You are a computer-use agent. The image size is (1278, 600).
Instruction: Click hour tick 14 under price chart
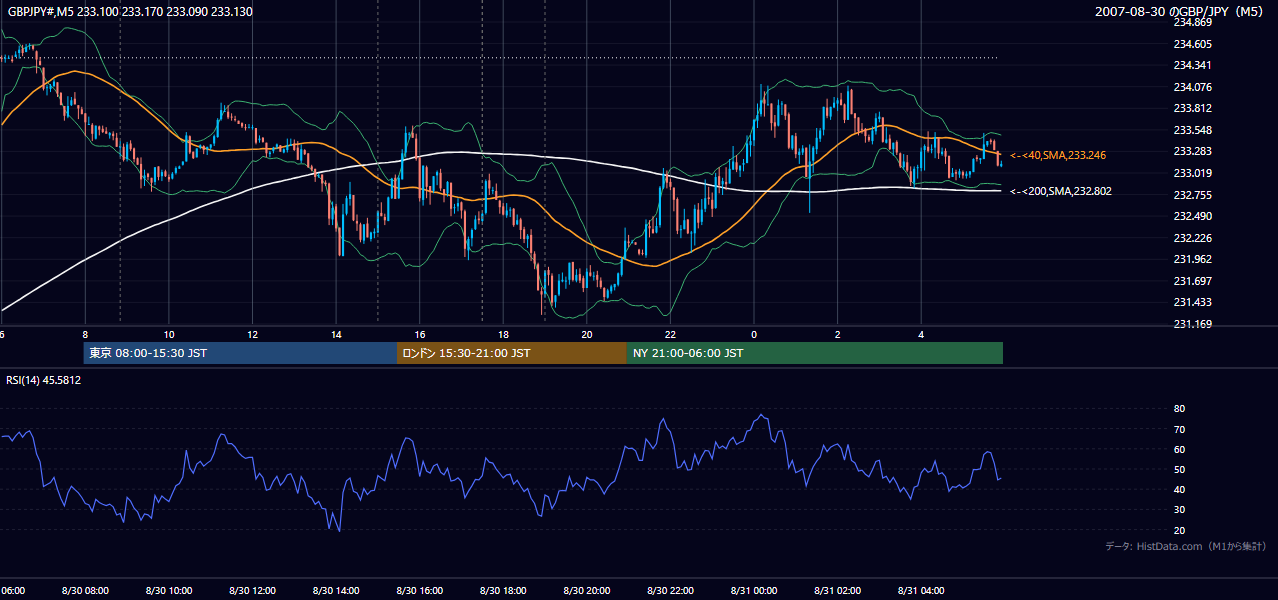tap(336, 334)
